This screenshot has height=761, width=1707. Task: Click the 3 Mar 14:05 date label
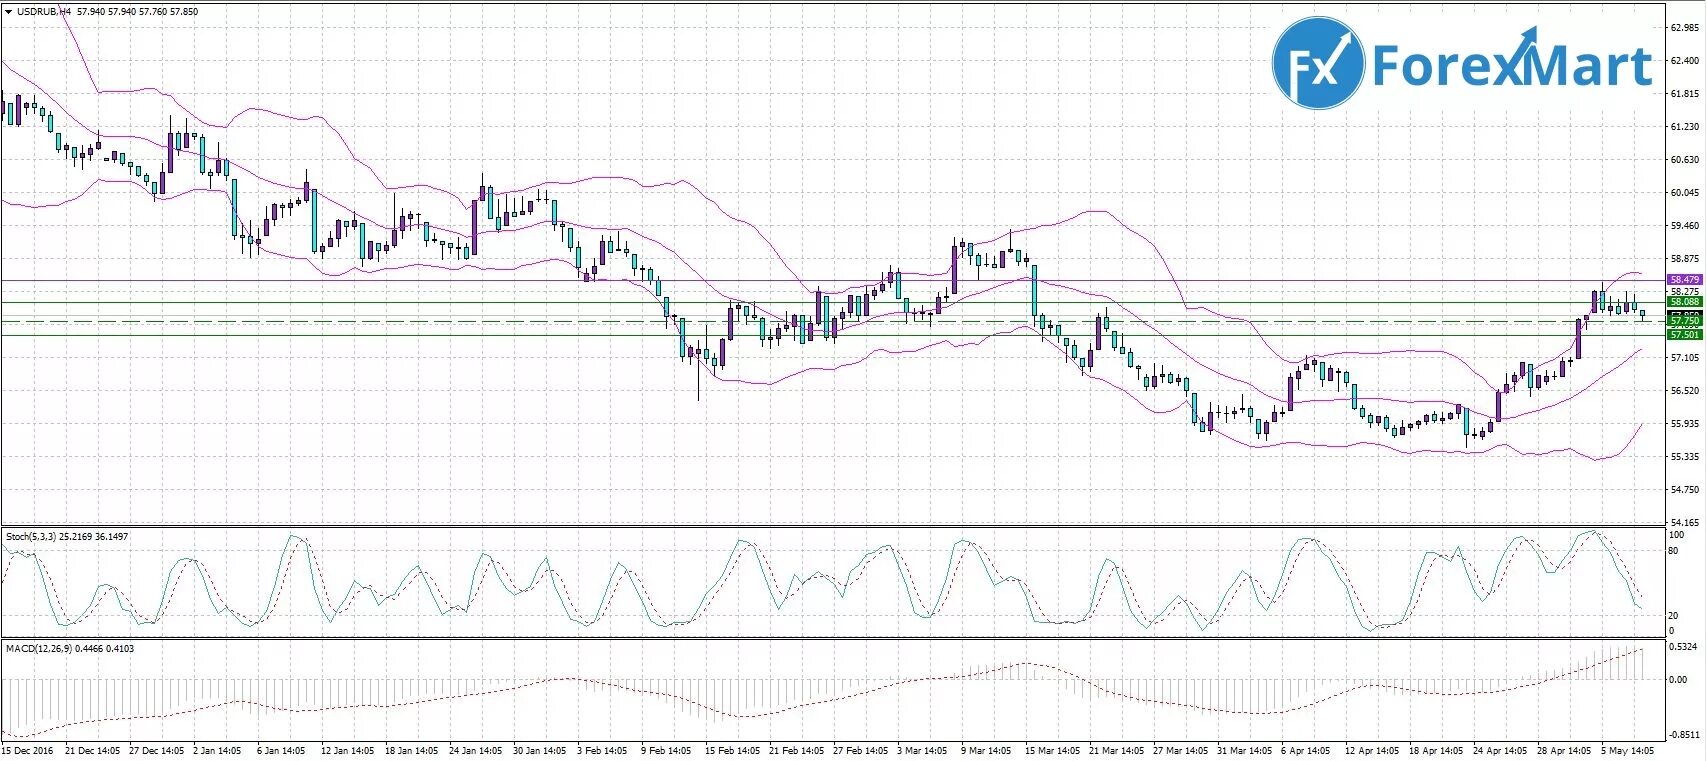tap(922, 750)
